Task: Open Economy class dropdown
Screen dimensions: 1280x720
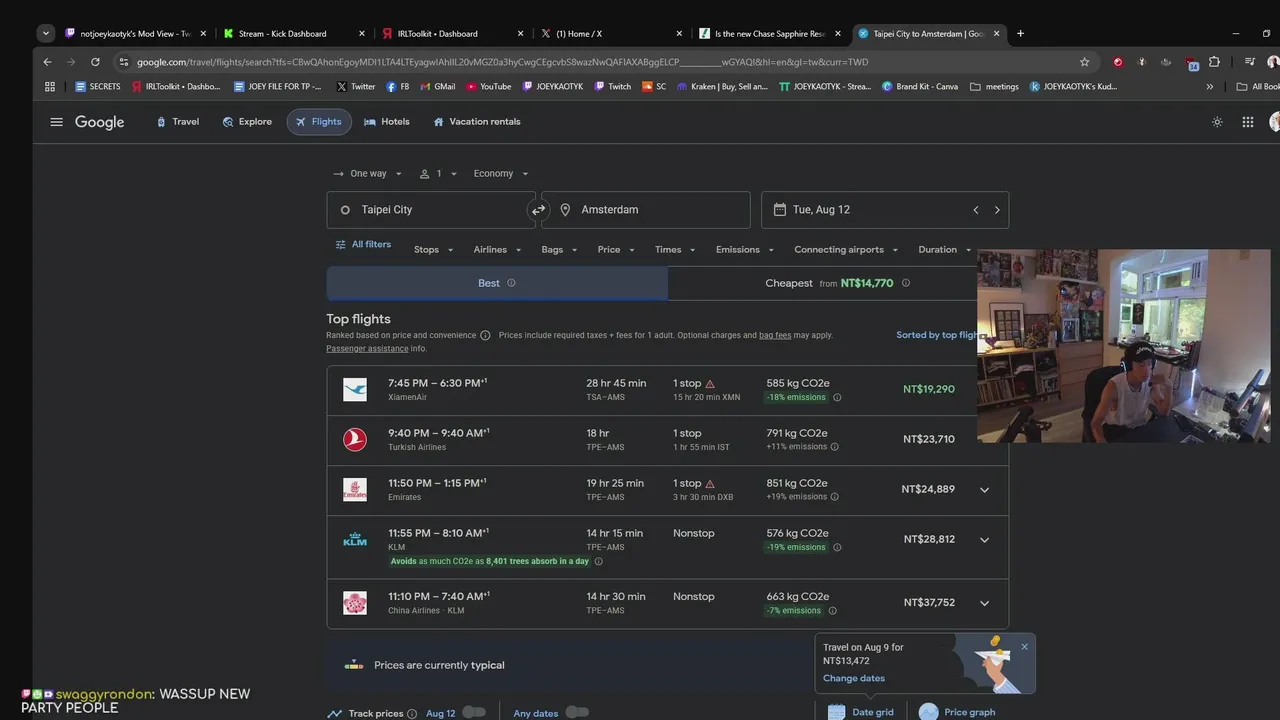Action: (x=501, y=174)
